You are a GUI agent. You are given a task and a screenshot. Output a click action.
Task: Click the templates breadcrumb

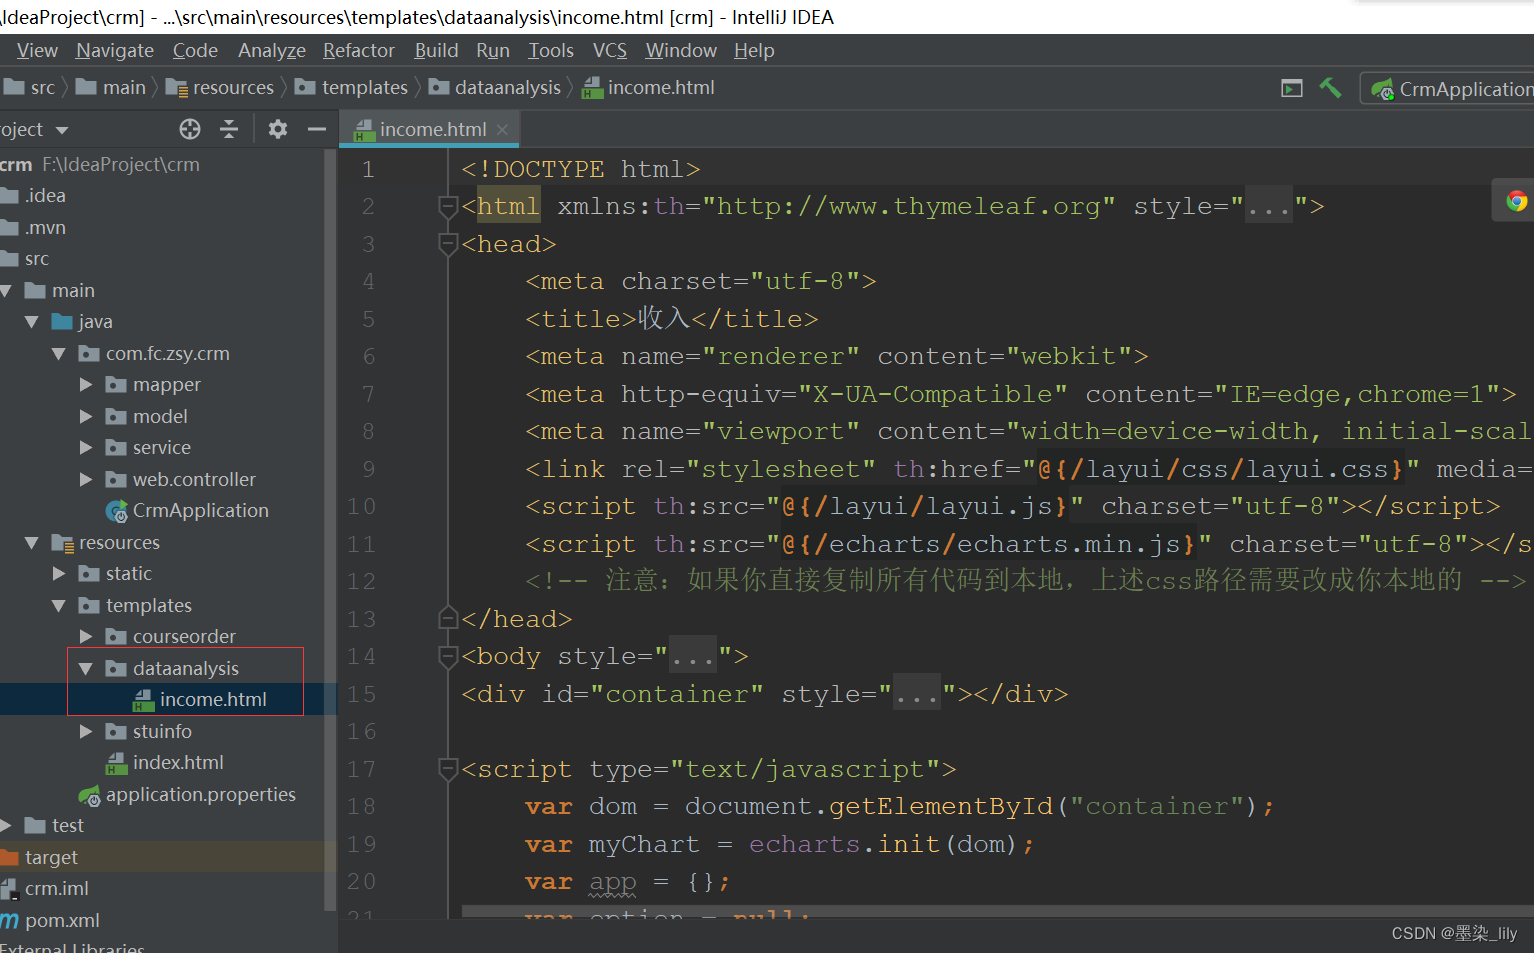[x=351, y=88]
